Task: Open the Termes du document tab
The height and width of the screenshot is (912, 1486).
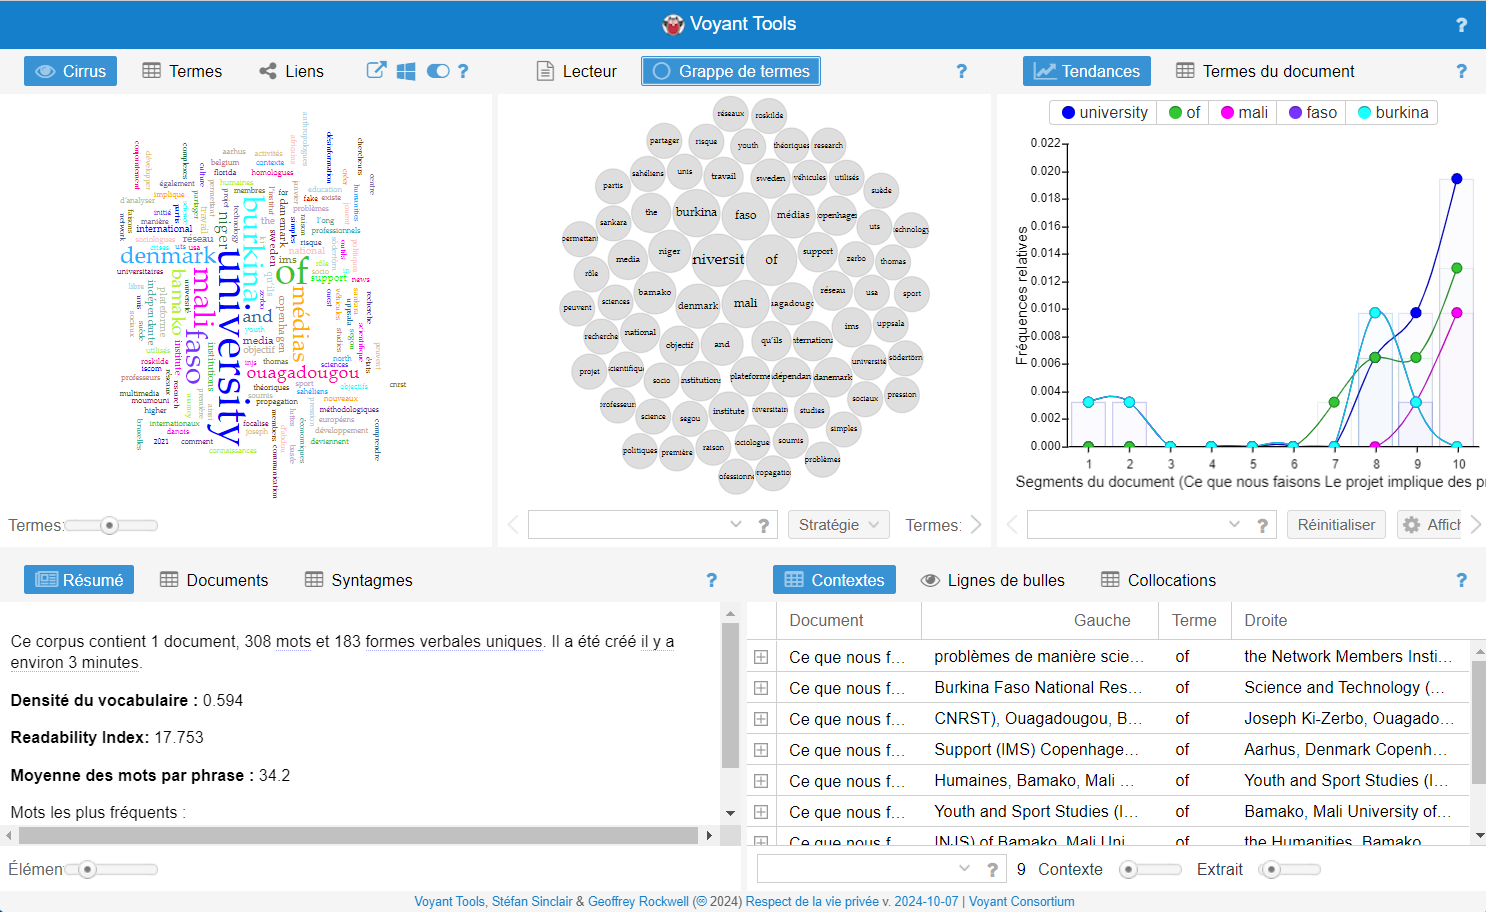Action: [1265, 71]
